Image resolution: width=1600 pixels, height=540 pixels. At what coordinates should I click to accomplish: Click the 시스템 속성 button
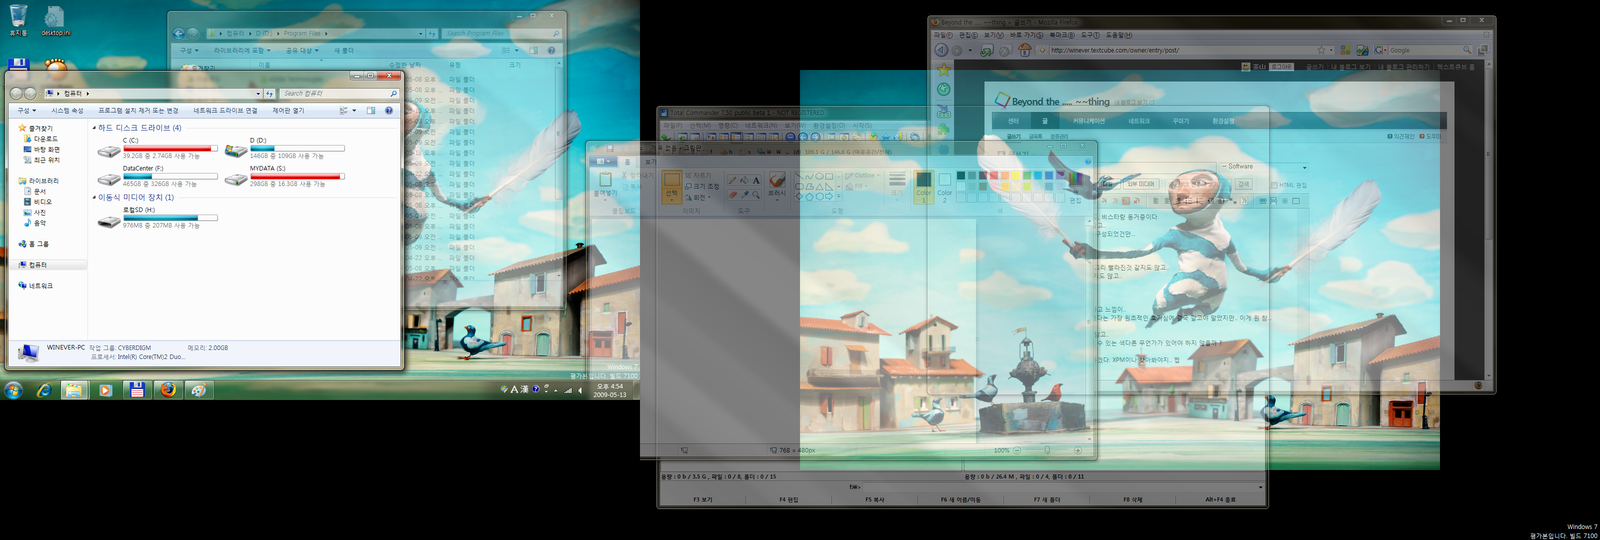(x=67, y=110)
